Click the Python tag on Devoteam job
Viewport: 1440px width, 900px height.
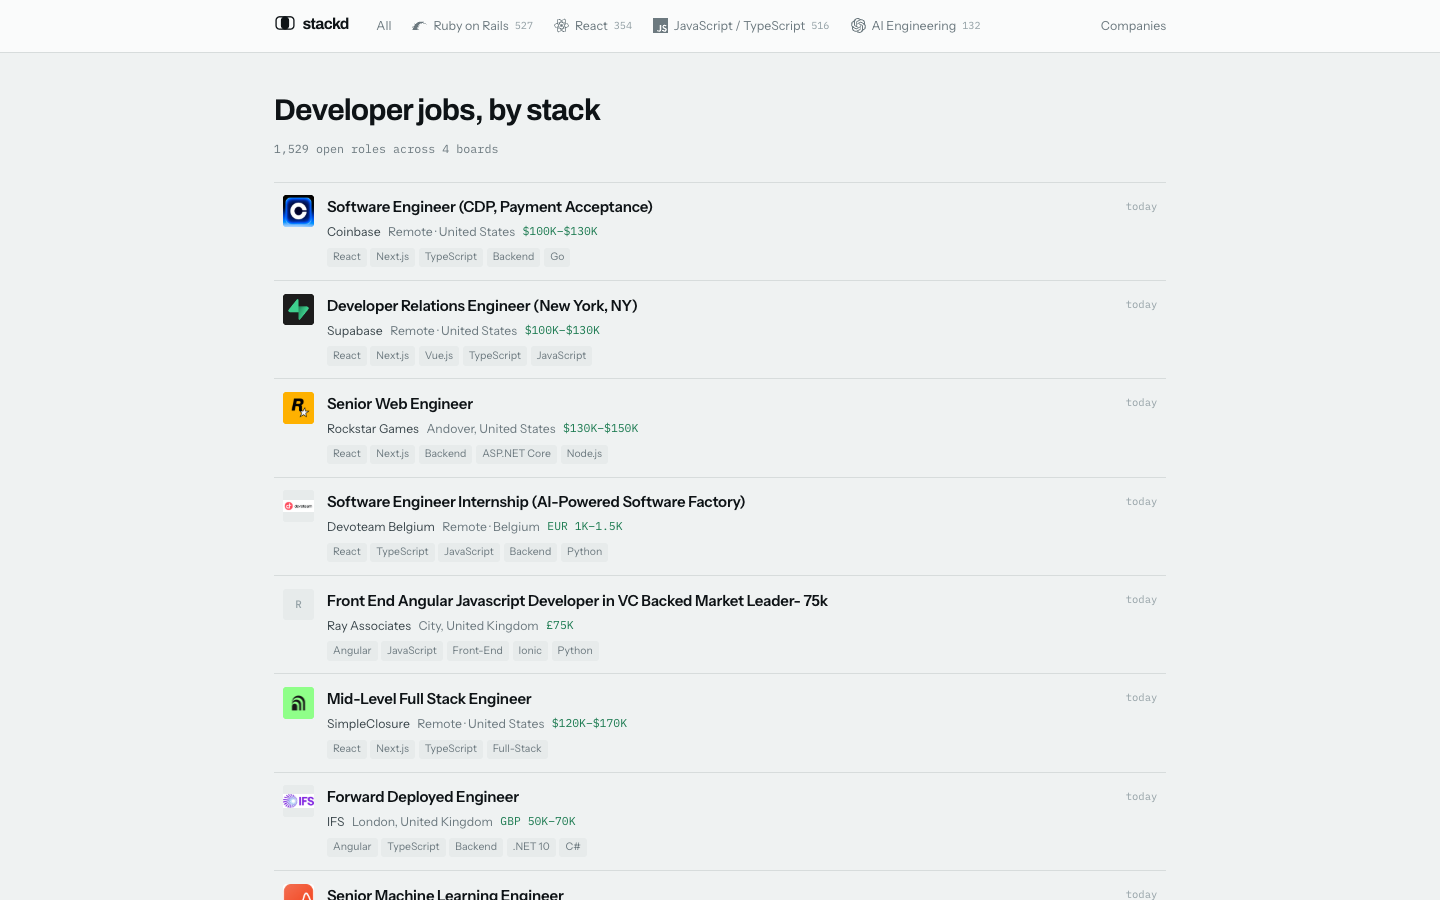tap(584, 552)
